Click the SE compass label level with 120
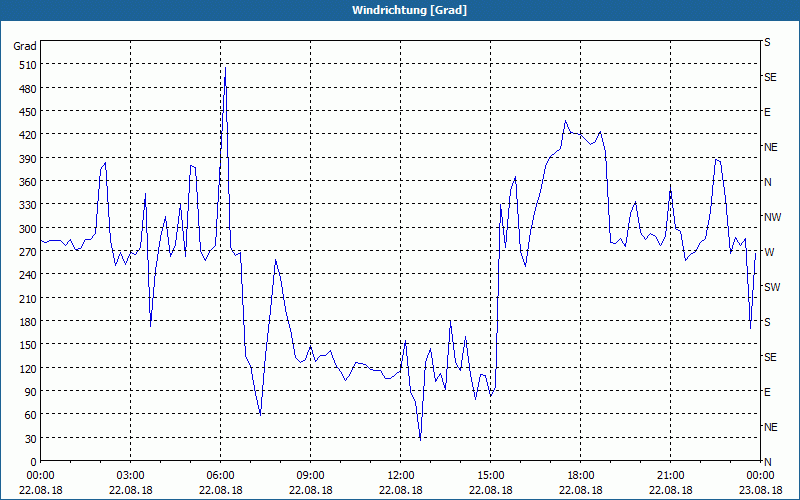The height and width of the screenshot is (500, 800). tap(770, 357)
